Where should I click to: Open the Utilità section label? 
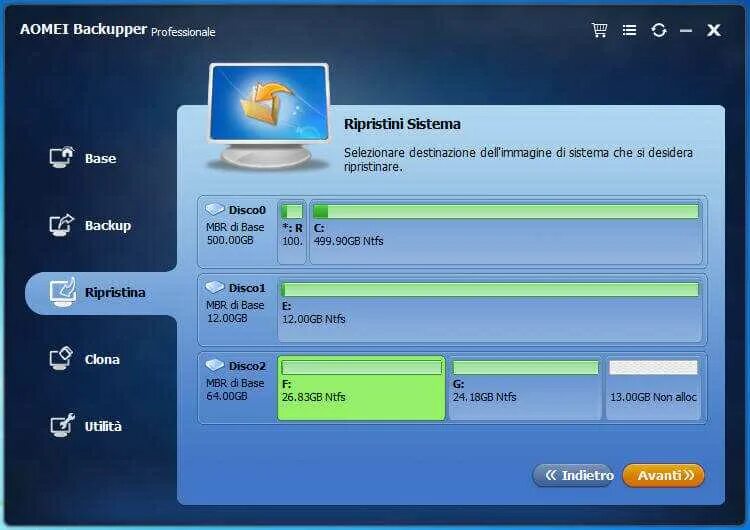point(103,426)
